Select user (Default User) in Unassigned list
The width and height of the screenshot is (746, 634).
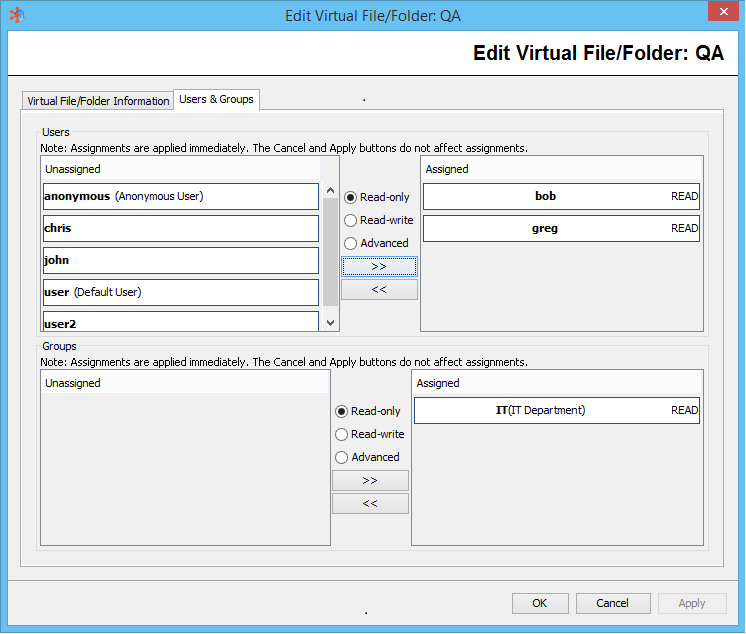click(x=181, y=292)
